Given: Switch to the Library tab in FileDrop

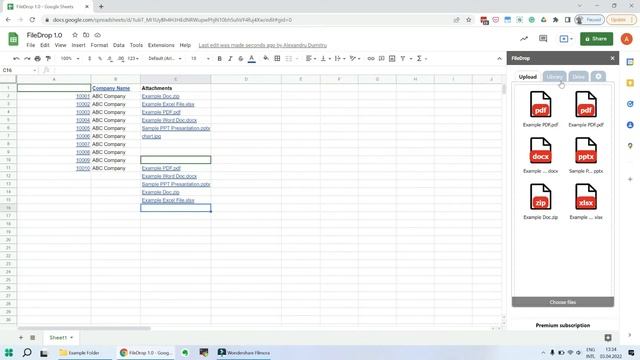Looking at the screenshot, I should pyautogui.click(x=554, y=77).
